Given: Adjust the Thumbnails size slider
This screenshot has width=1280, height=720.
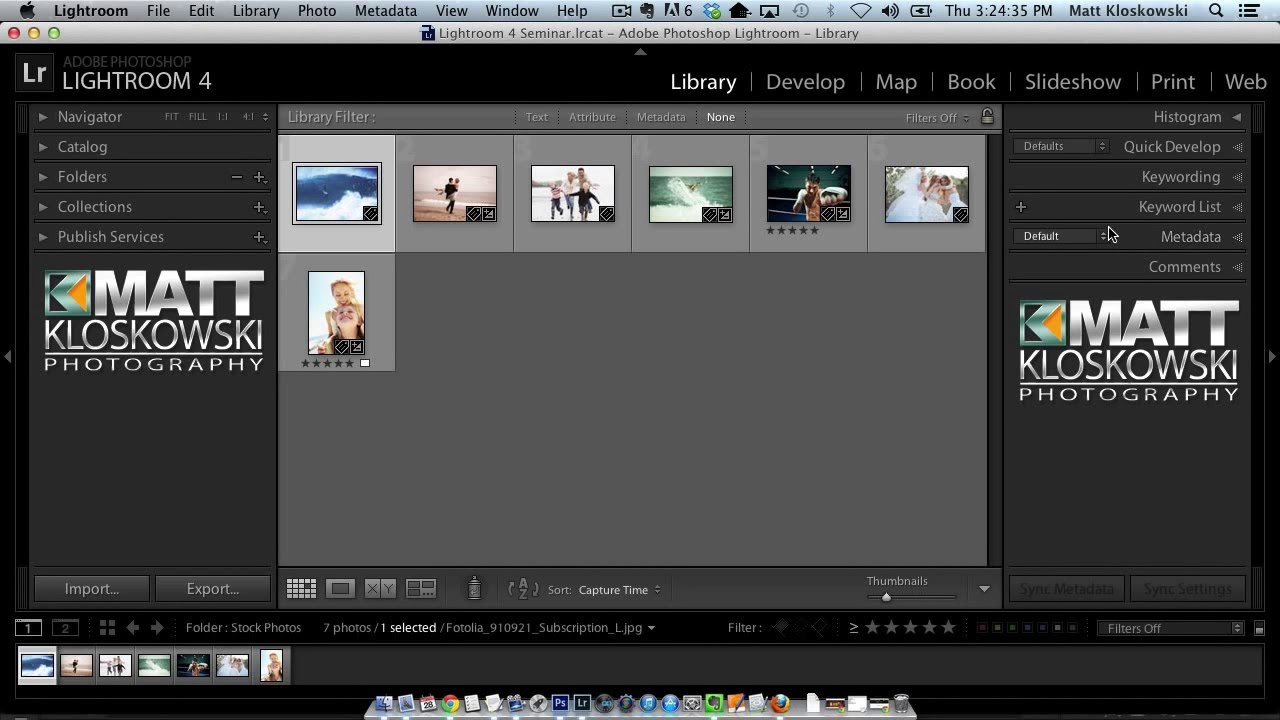Looking at the screenshot, I should 886,597.
